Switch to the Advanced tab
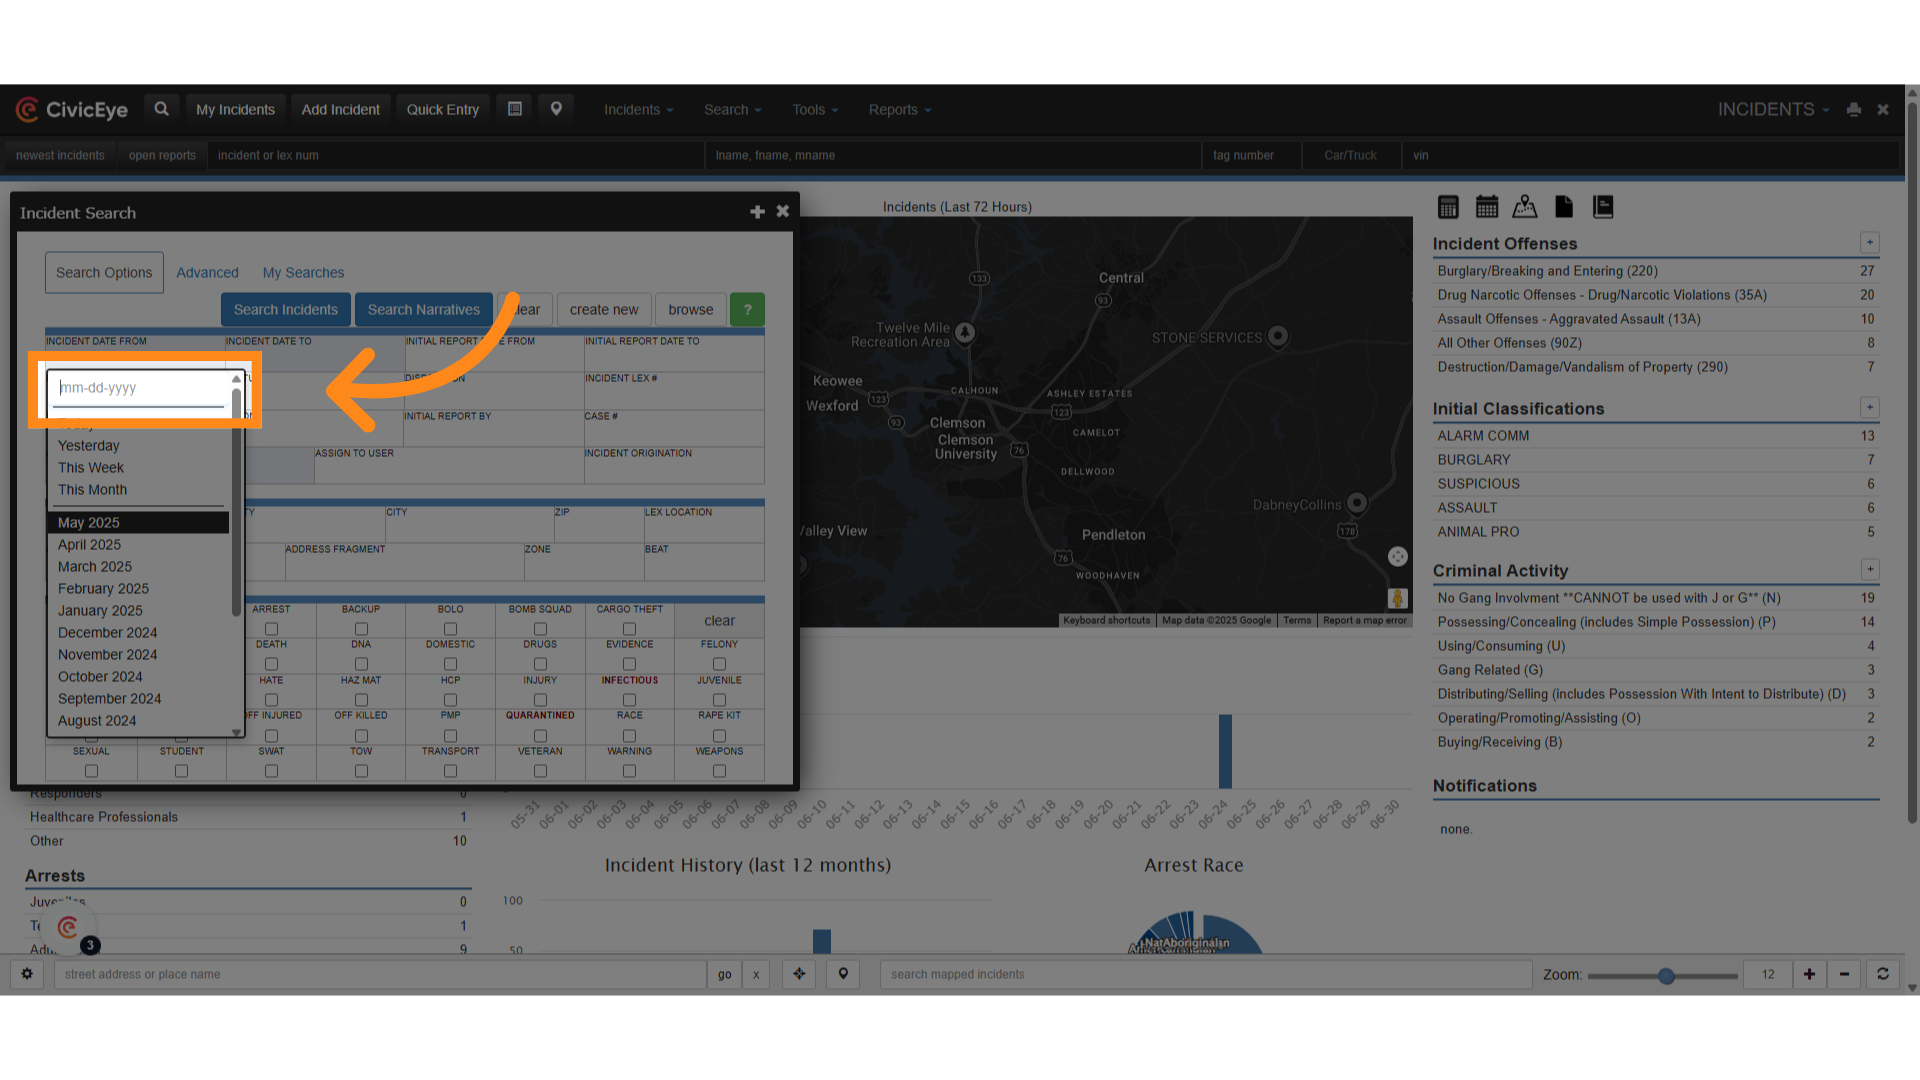1920x1080 pixels. (x=207, y=273)
